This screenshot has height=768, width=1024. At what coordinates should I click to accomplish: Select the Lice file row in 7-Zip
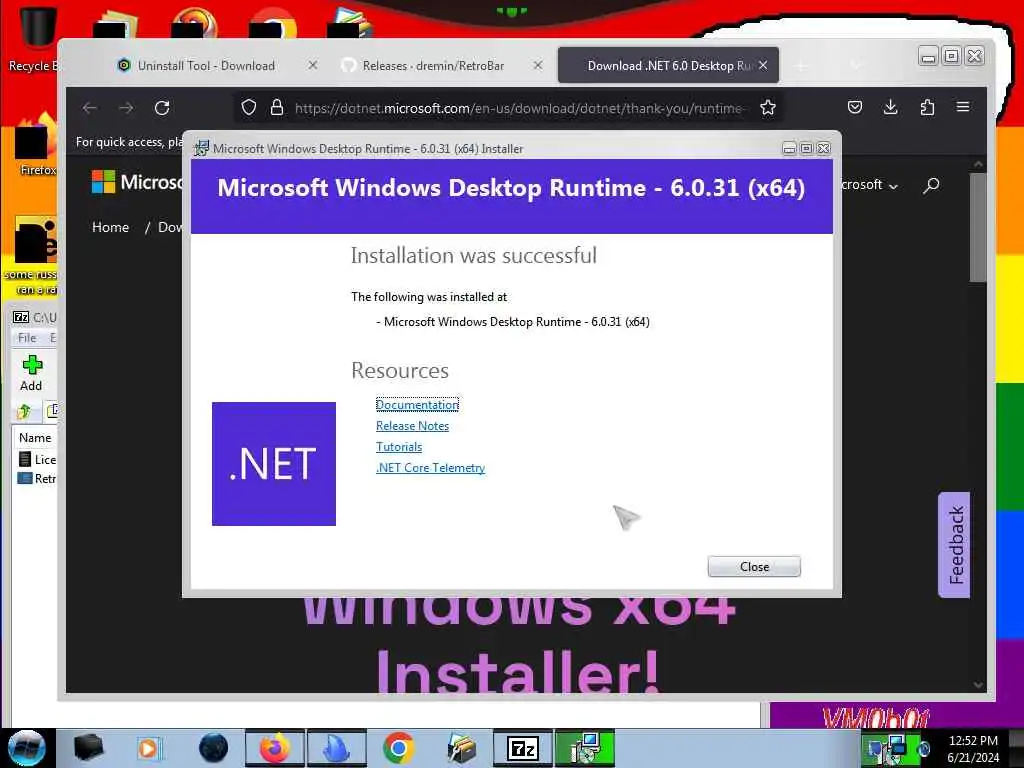[36, 459]
